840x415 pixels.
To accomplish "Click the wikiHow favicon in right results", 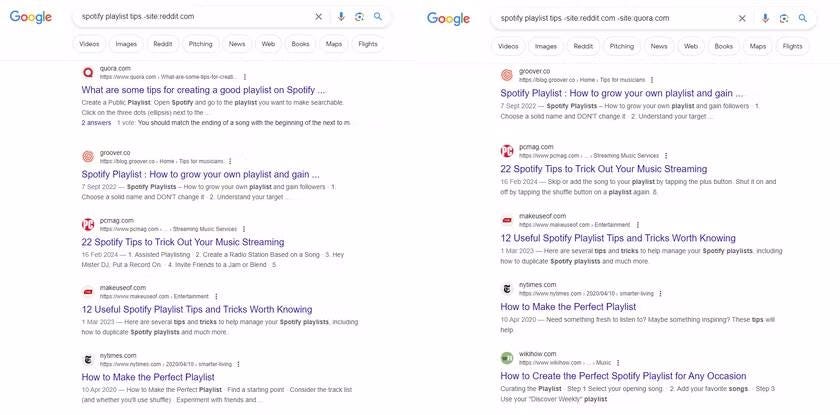I will point(507,358).
